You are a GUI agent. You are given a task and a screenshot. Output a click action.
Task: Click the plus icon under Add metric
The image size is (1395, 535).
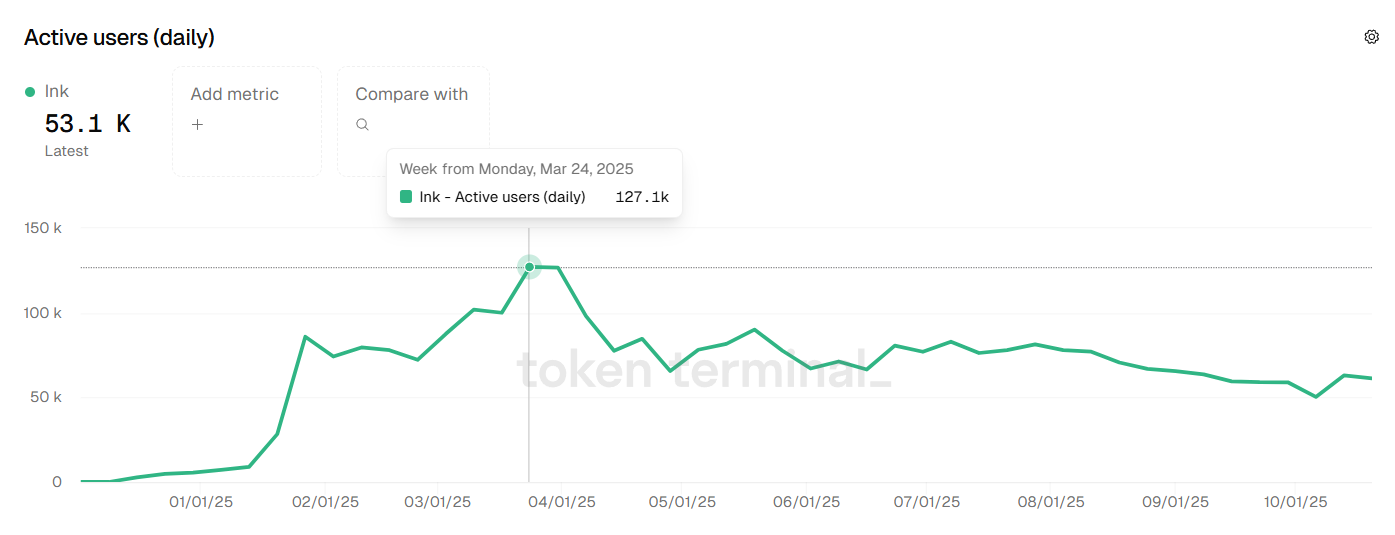pyautogui.click(x=197, y=125)
